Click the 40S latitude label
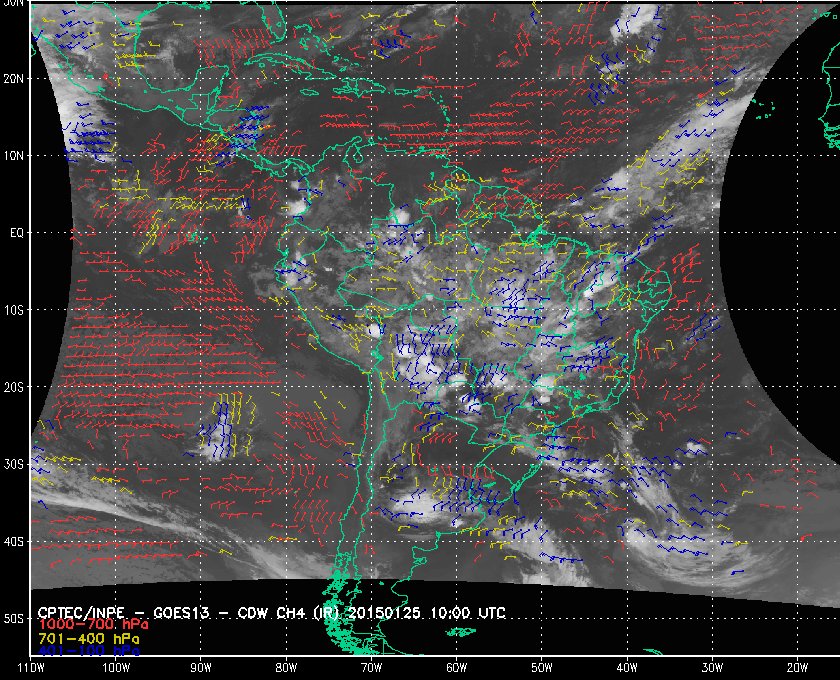The height and width of the screenshot is (680, 840). tap(13, 542)
